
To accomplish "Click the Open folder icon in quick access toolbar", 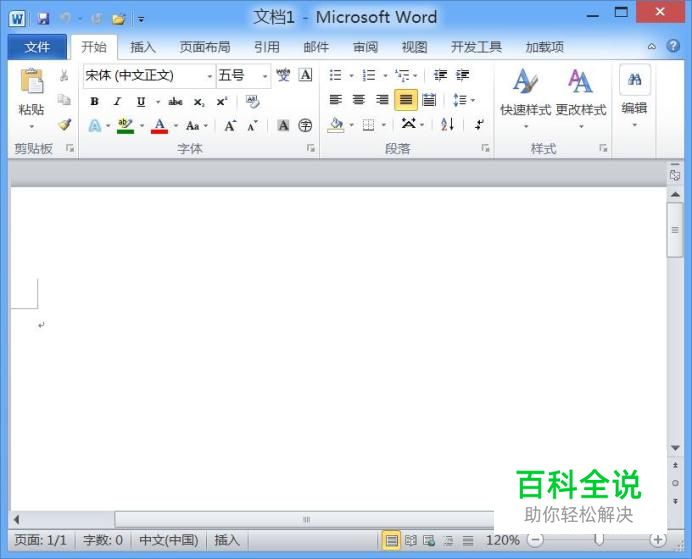I will [x=118, y=19].
